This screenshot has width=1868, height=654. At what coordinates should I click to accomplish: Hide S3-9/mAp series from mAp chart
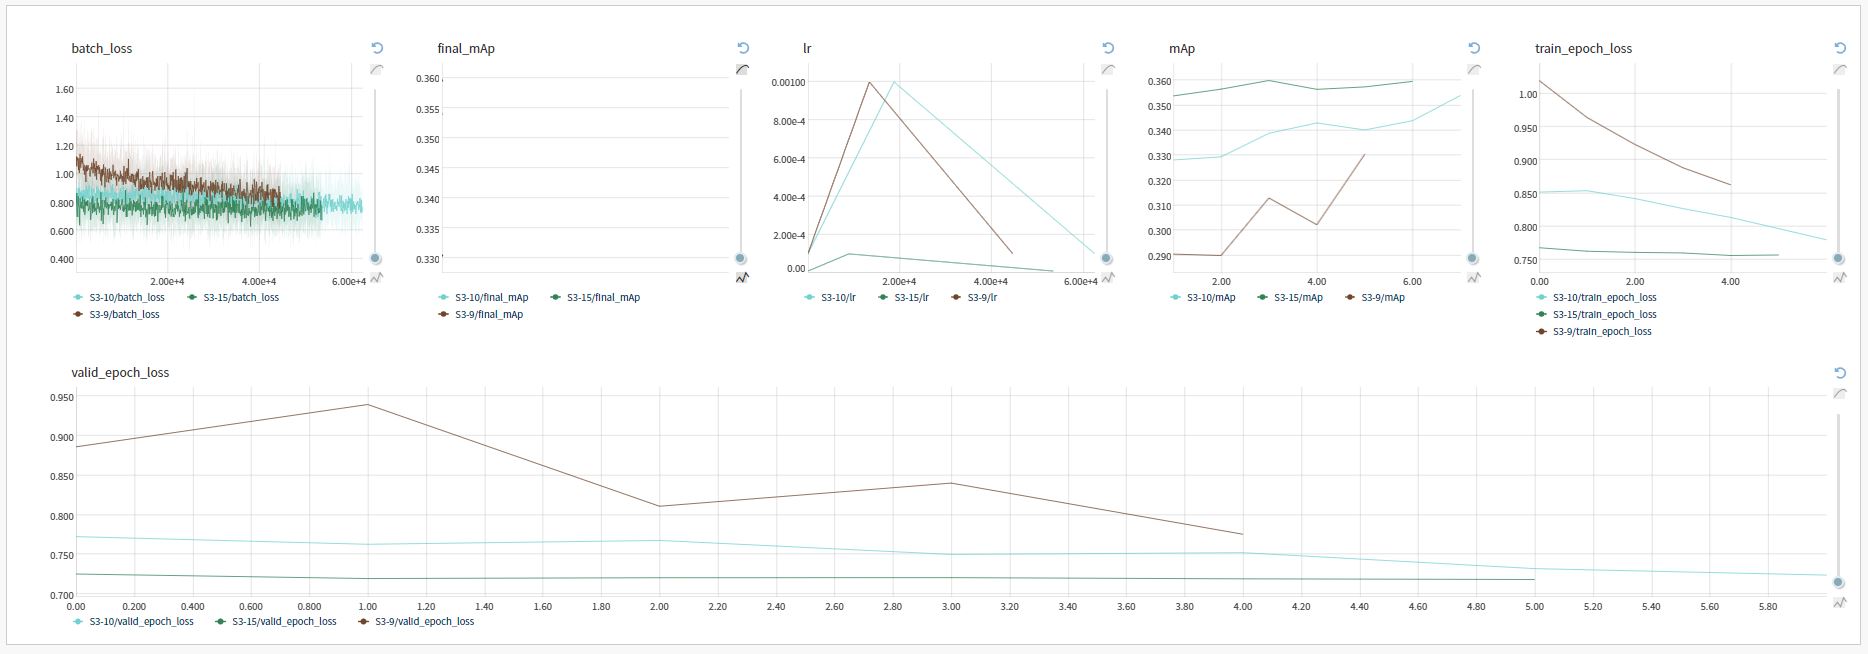pyautogui.click(x=1375, y=297)
